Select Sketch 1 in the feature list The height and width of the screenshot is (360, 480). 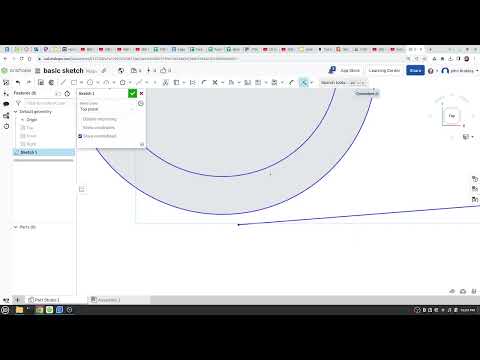pos(44,152)
